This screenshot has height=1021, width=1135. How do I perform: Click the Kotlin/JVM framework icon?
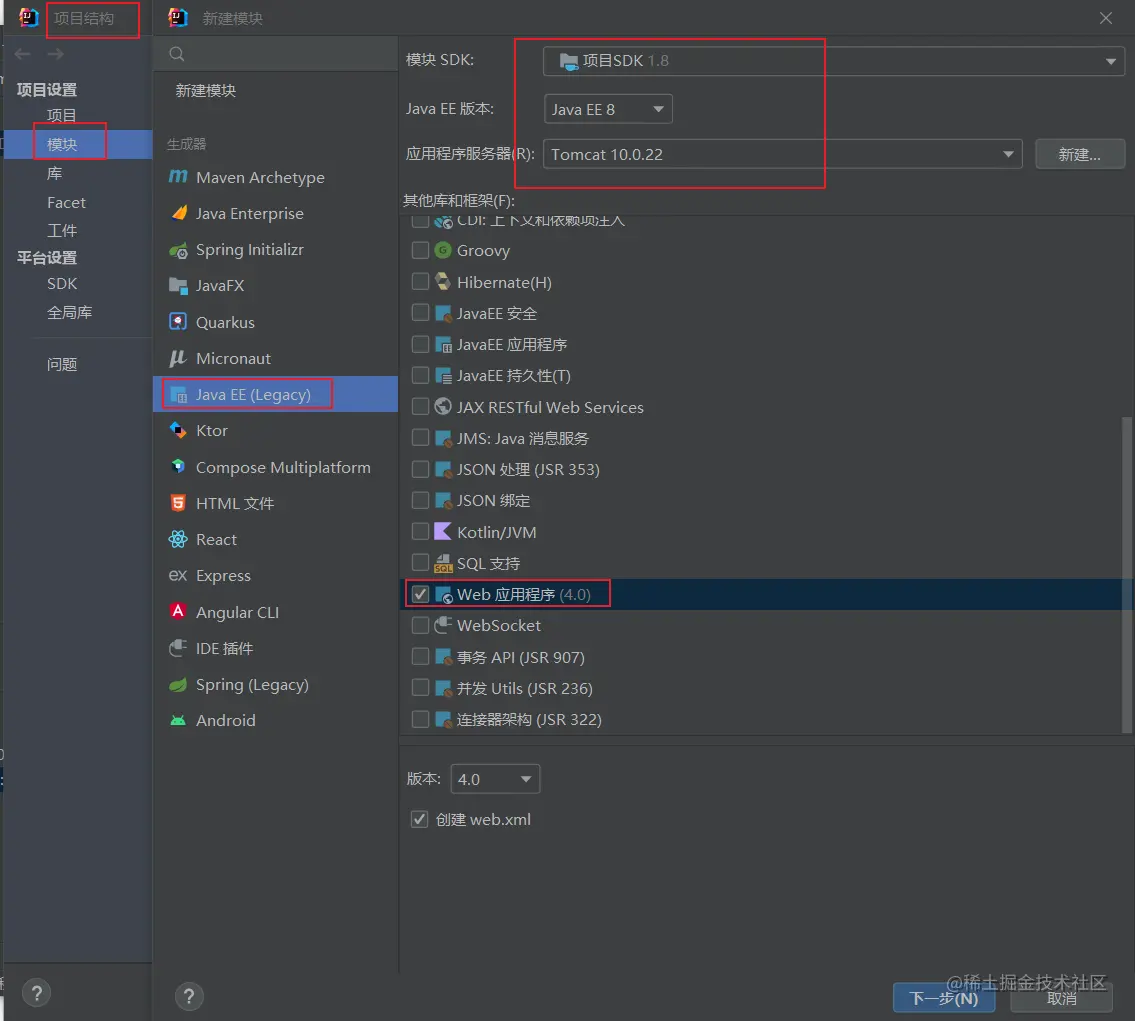pyautogui.click(x=443, y=531)
